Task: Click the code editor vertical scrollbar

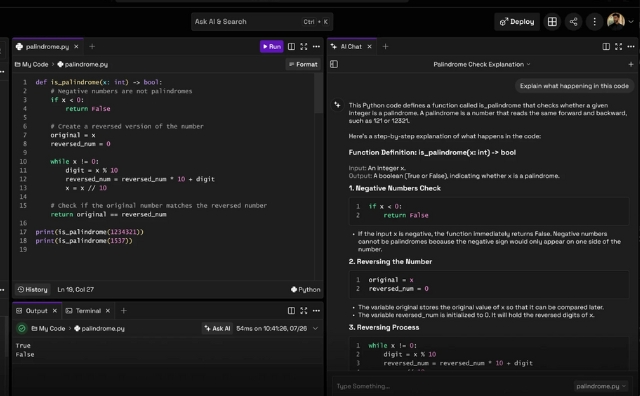Action: tap(319, 94)
